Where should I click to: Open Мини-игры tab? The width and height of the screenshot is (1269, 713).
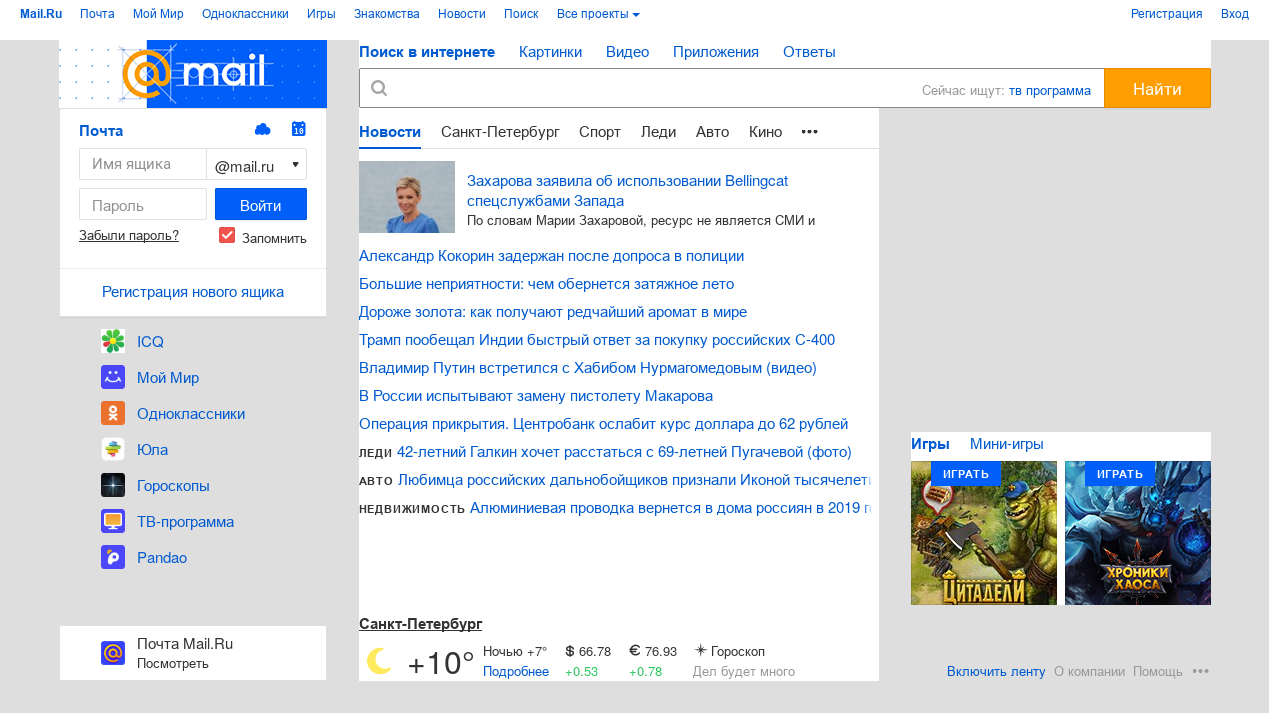coord(1007,444)
